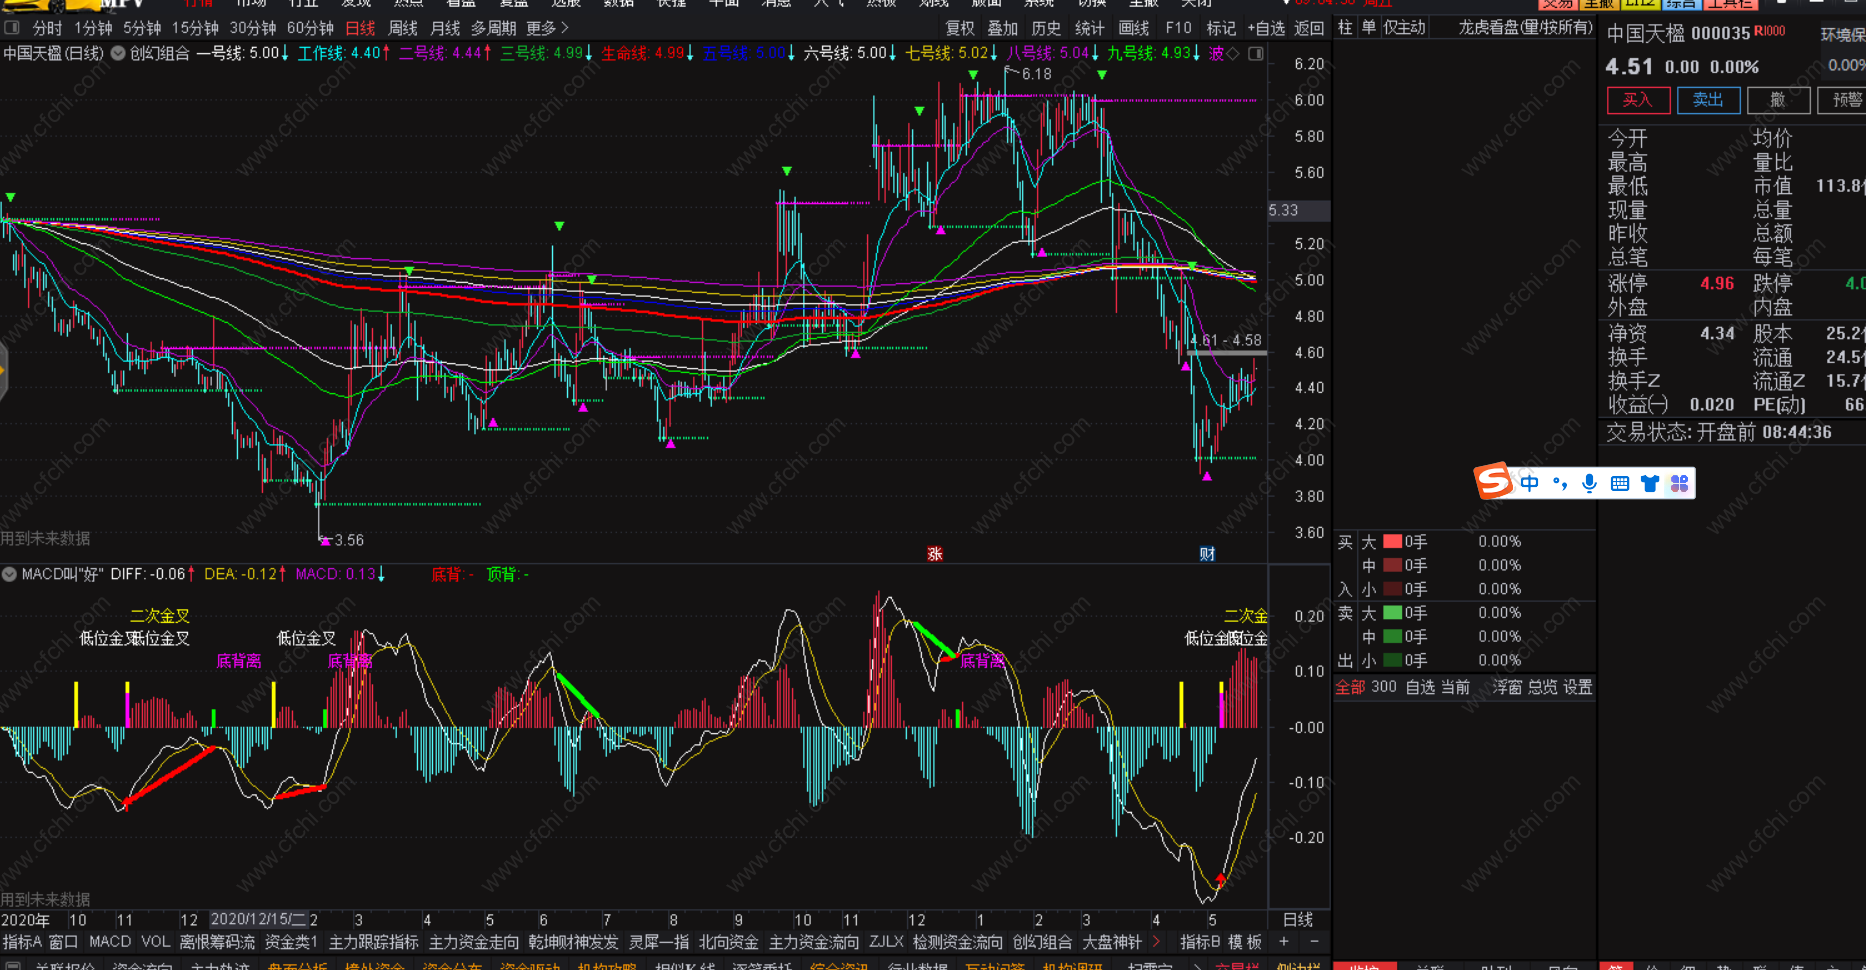1866x970 pixels.
Task: Open the 历史 history view
Action: [1046, 28]
